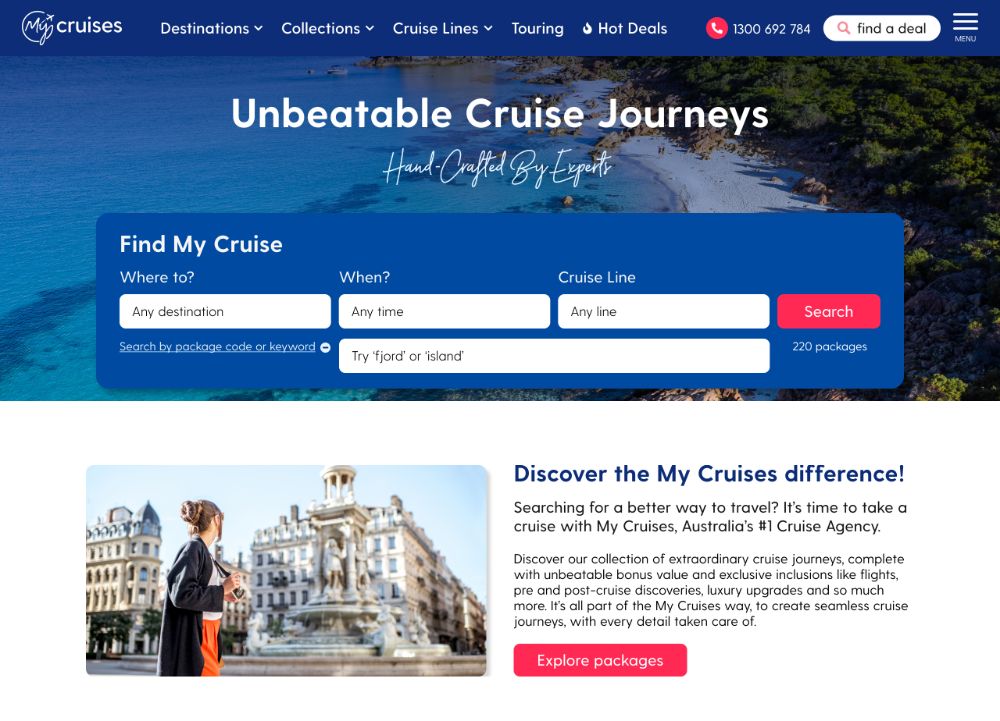Click Search by package code or keyword link
1000x721 pixels.
tap(217, 346)
